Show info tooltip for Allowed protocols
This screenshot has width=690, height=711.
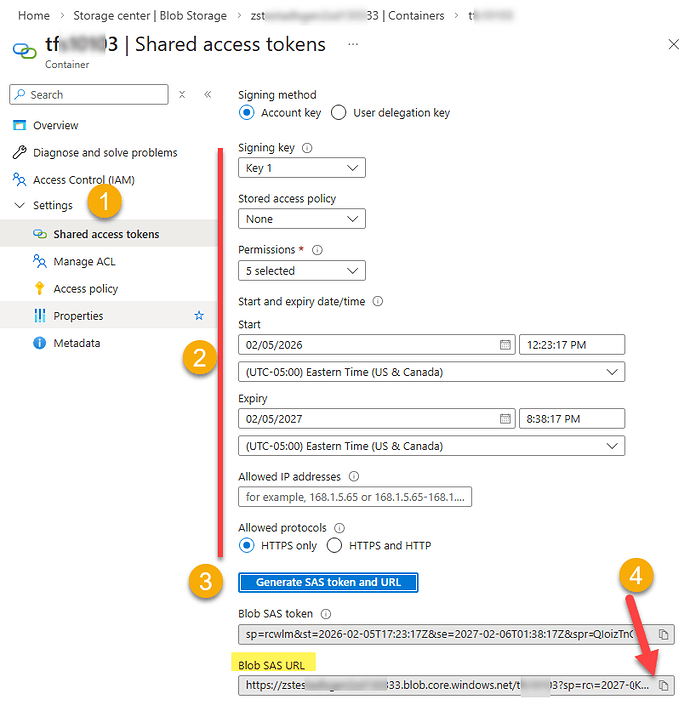click(x=339, y=528)
